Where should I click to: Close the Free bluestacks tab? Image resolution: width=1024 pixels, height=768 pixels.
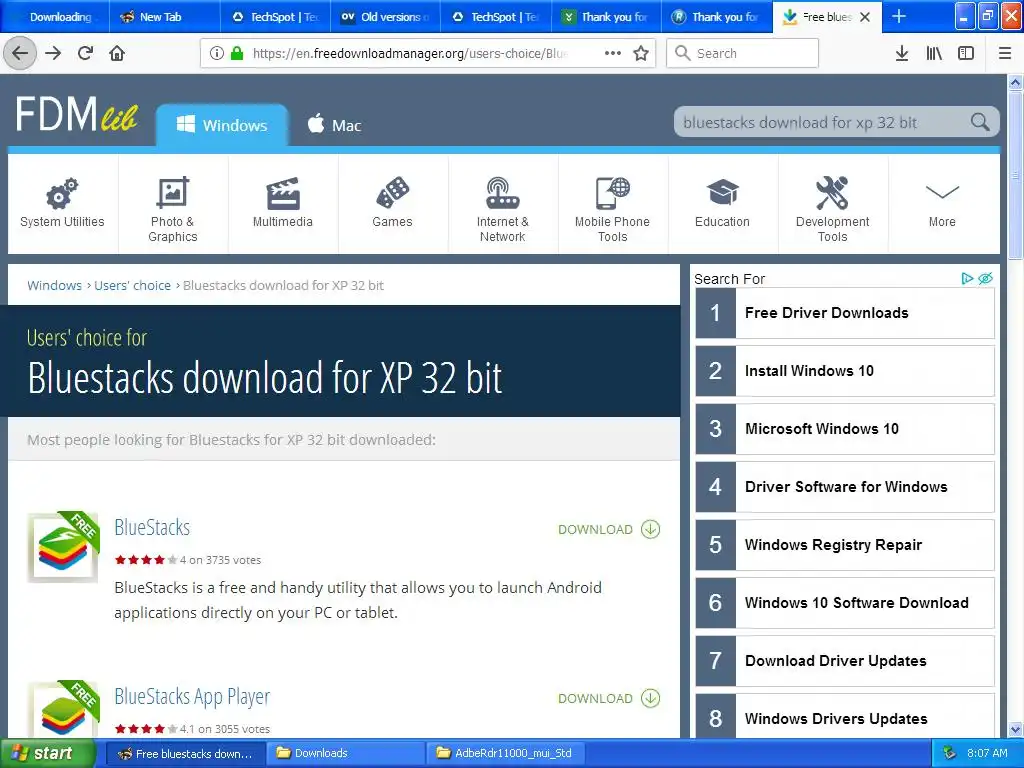865,17
